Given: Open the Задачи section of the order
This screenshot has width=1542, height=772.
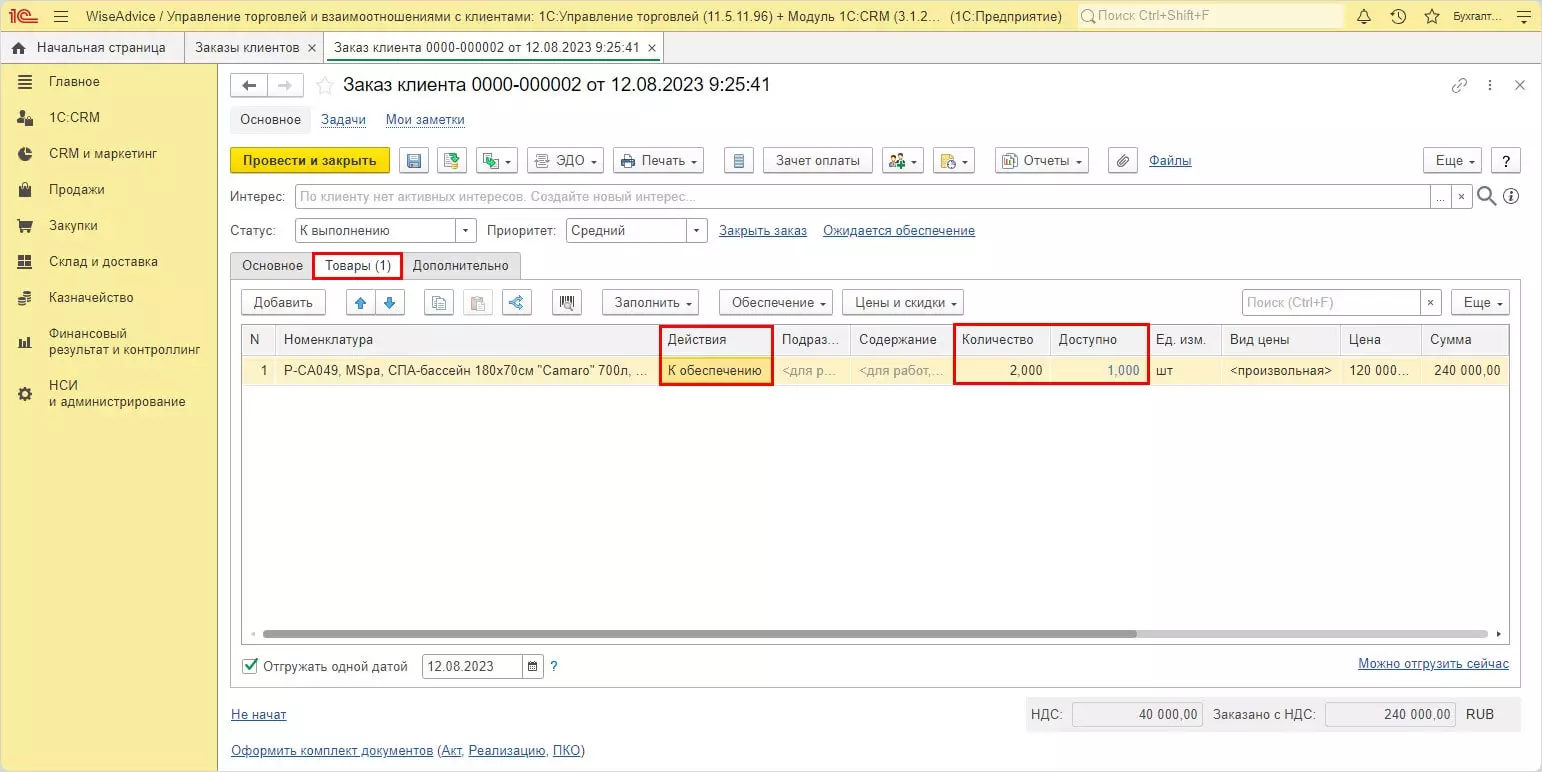Looking at the screenshot, I should [x=343, y=120].
